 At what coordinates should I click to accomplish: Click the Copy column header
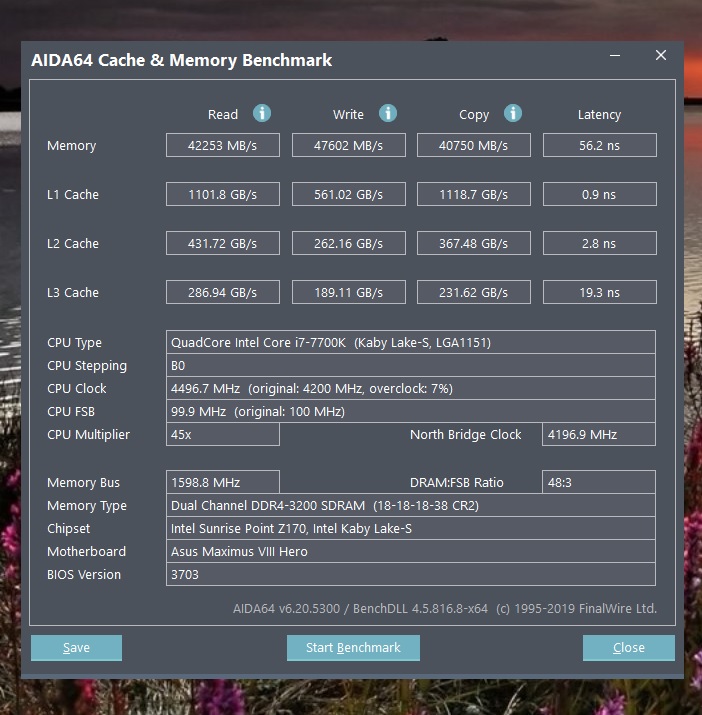pyautogui.click(x=474, y=114)
